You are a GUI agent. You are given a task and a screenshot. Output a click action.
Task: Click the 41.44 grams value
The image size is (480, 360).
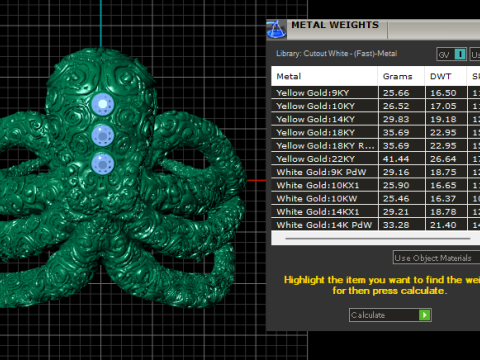point(396,159)
